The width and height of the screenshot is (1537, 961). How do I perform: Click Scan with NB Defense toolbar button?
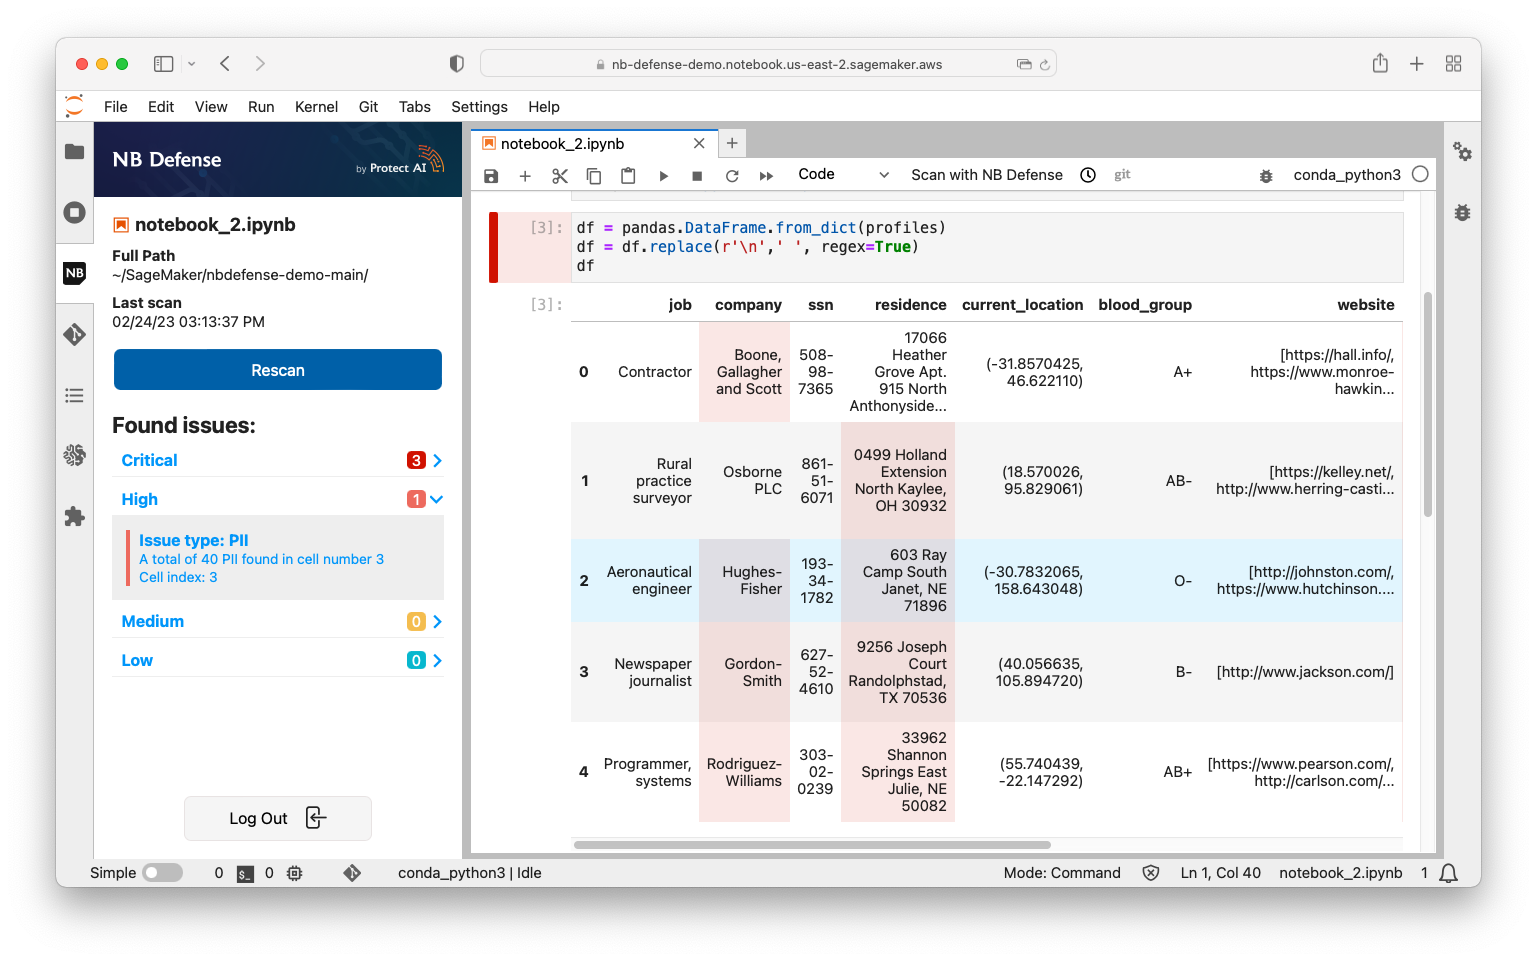click(986, 175)
